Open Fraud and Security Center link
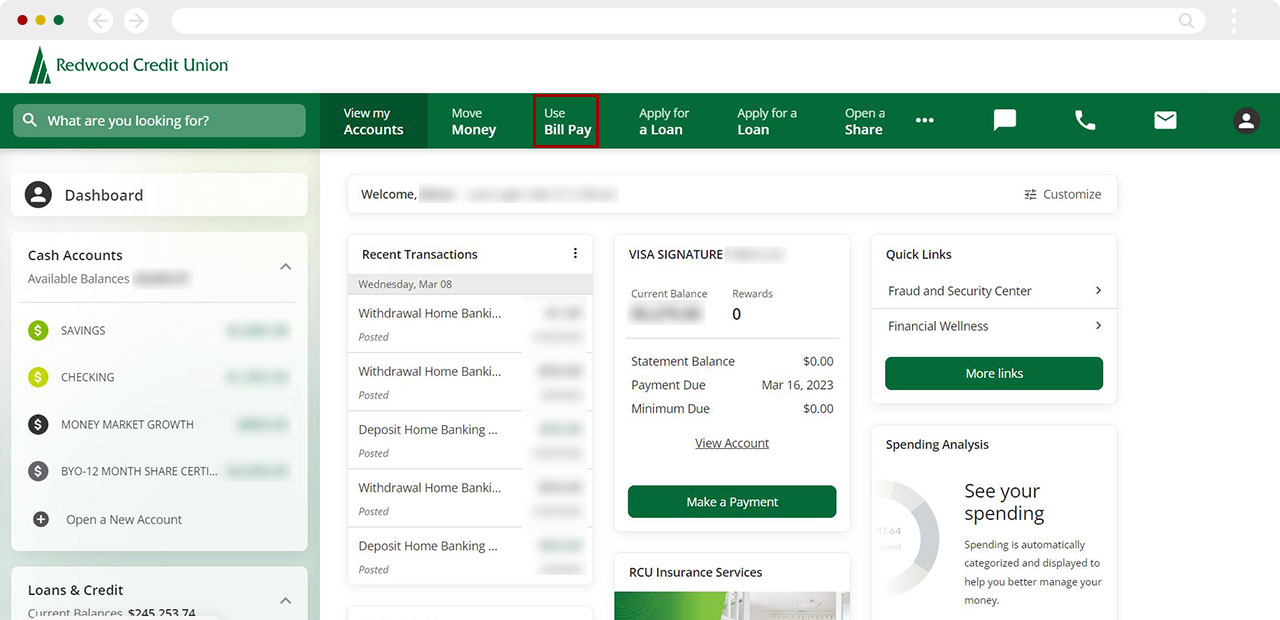 click(x=994, y=291)
